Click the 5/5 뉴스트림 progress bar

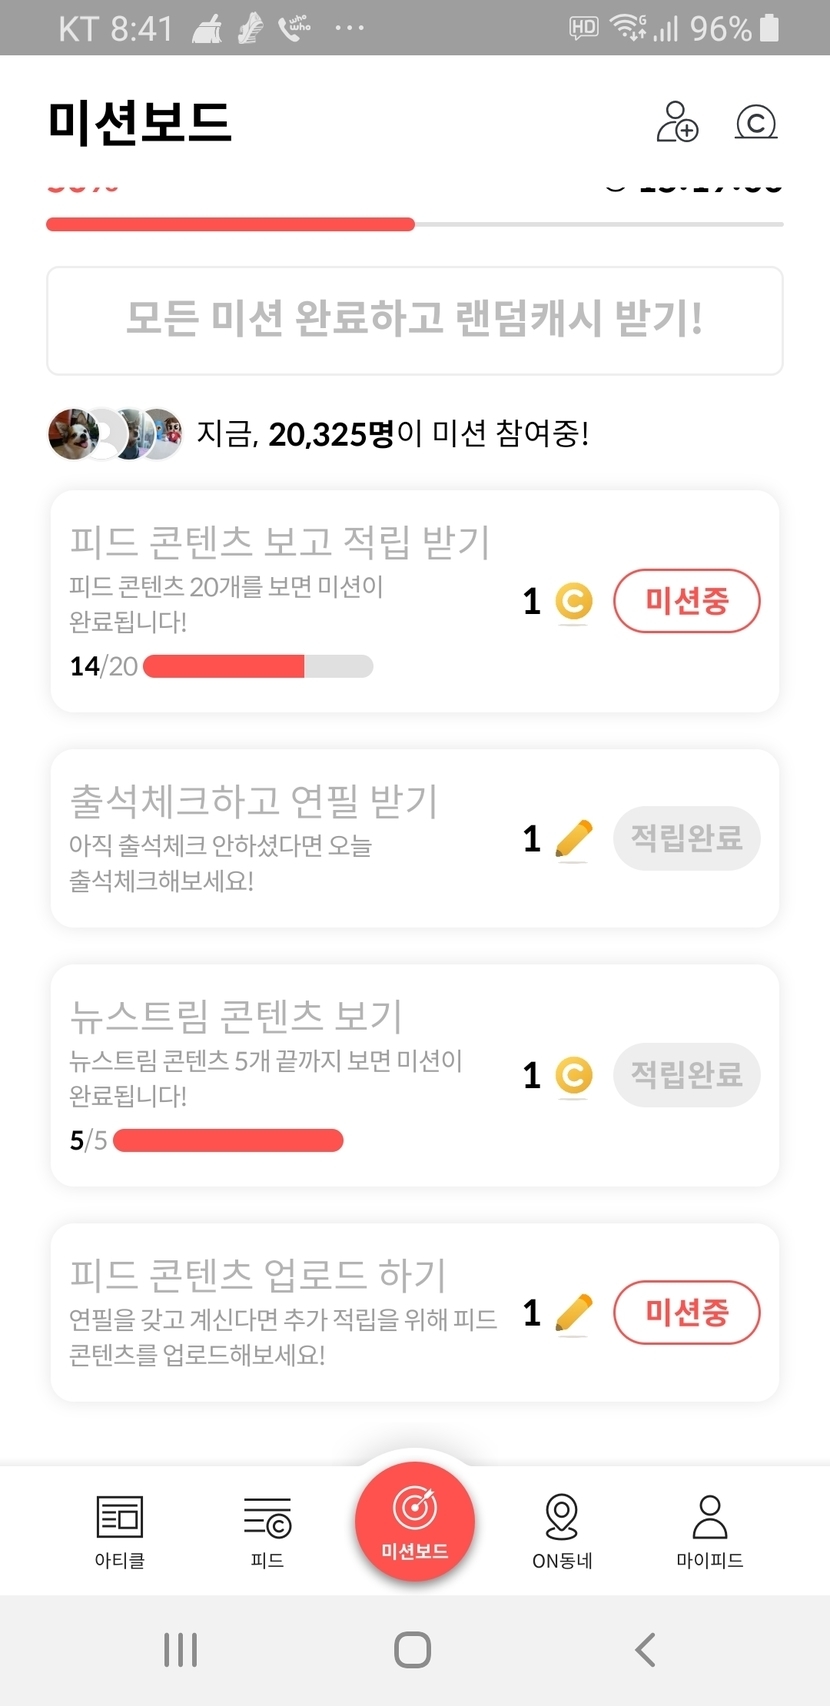tap(228, 1140)
